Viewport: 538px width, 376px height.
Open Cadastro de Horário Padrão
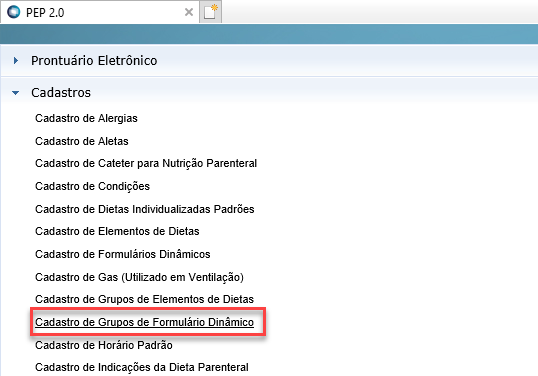tap(104, 345)
